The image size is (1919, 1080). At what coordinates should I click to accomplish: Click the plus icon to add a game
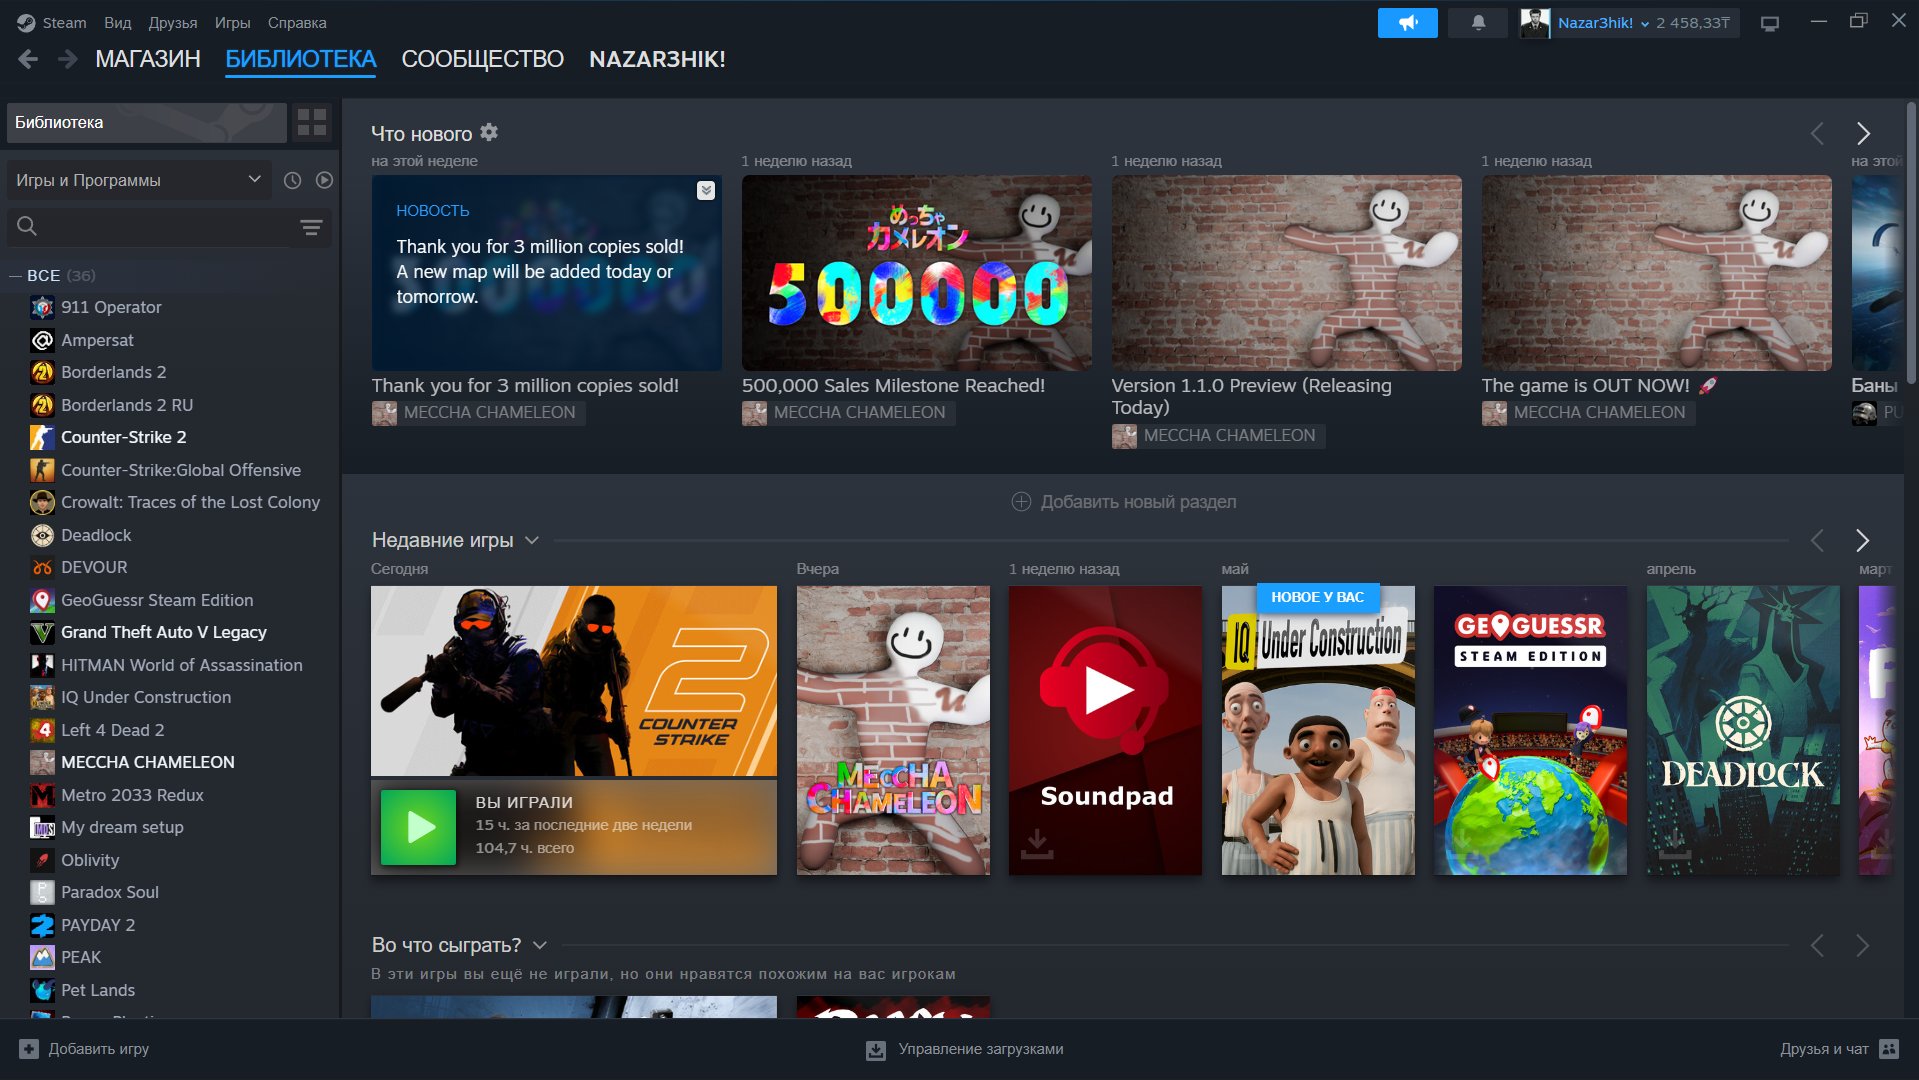point(29,1049)
